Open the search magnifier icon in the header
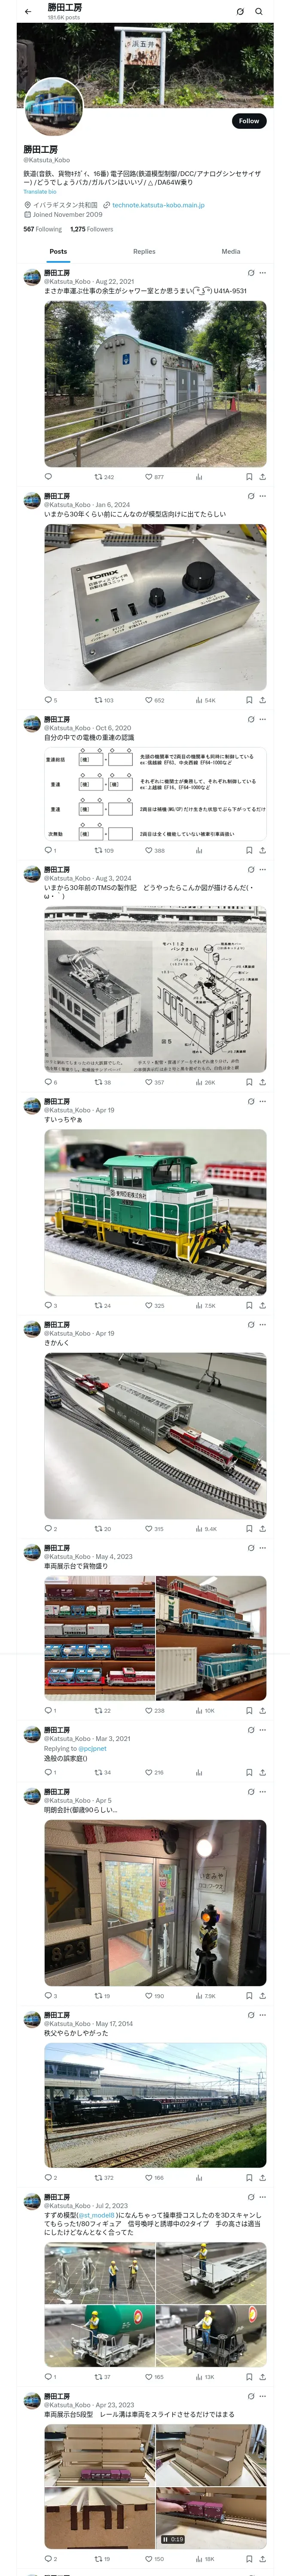 coord(259,12)
